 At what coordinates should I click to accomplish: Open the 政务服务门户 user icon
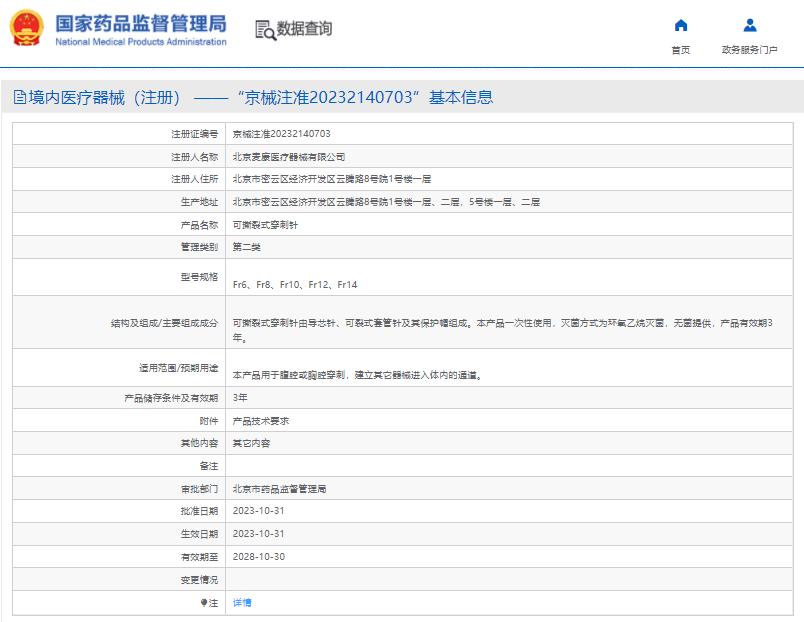click(x=750, y=25)
